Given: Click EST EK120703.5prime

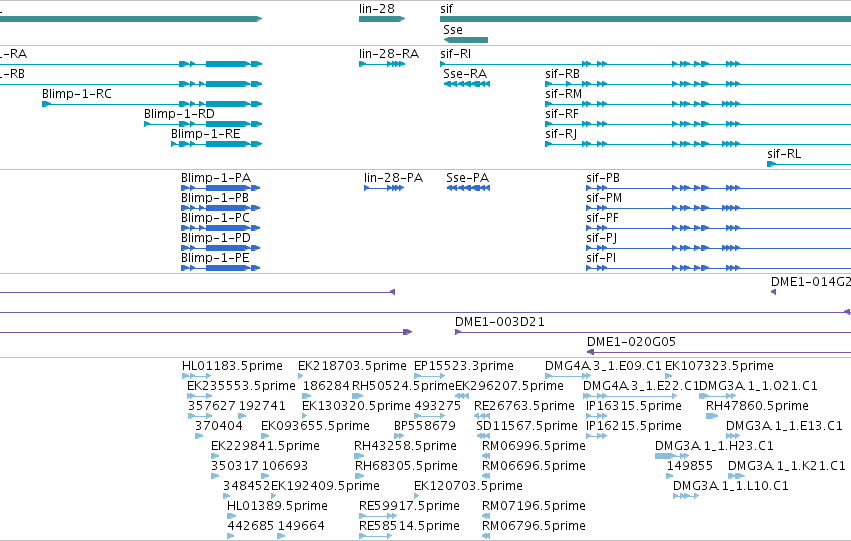Looking at the screenshot, I should point(468,486).
